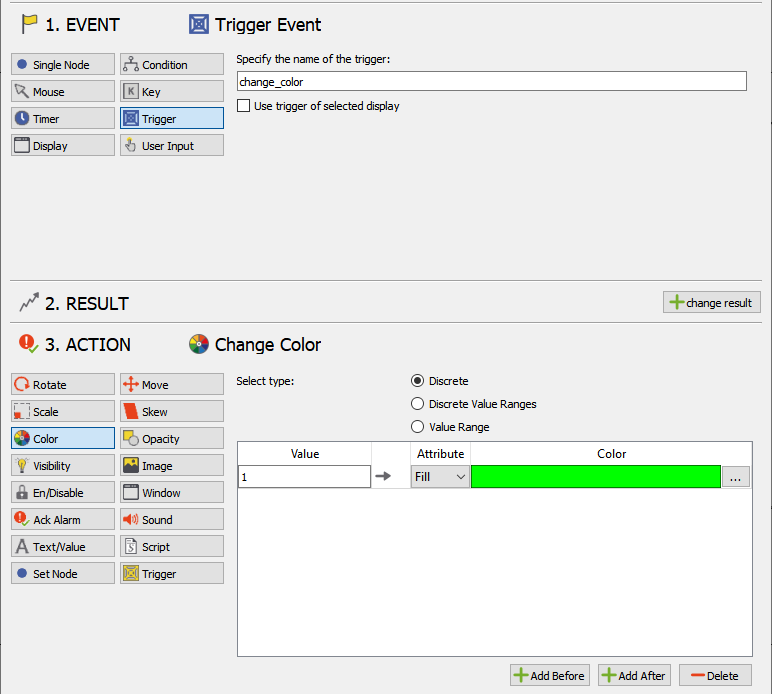This screenshot has height=694, width=772.
Task: Choose the Skew action
Action: pyautogui.click(x=171, y=412)
